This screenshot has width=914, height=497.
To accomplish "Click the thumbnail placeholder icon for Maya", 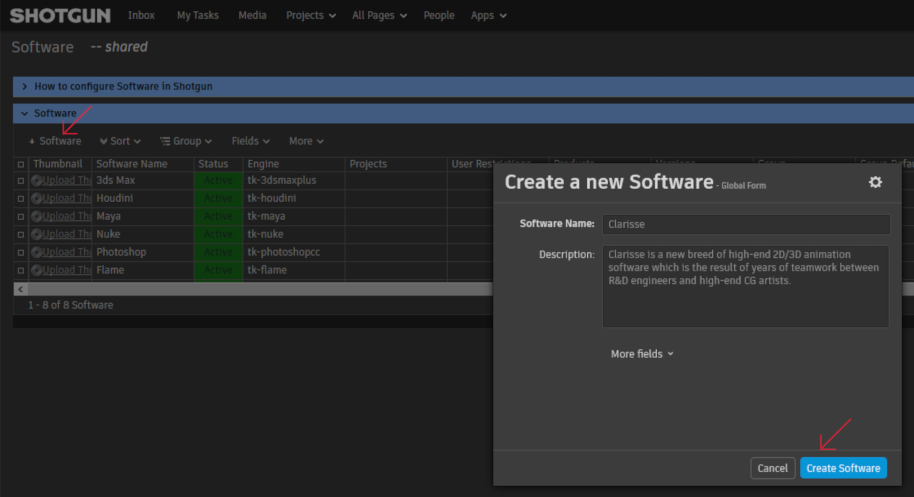I will (36, 216).
